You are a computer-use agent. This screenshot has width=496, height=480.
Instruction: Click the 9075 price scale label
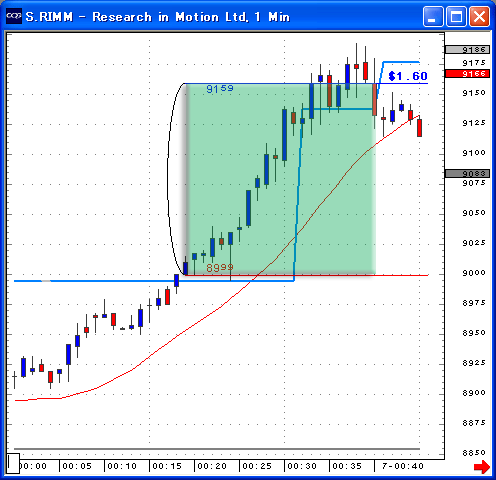474,183
